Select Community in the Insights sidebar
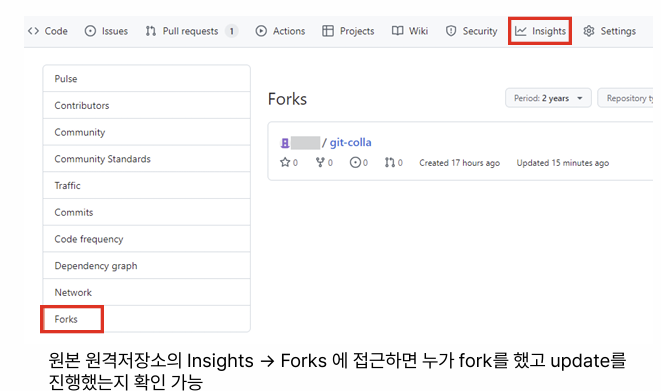 [146, 132]
